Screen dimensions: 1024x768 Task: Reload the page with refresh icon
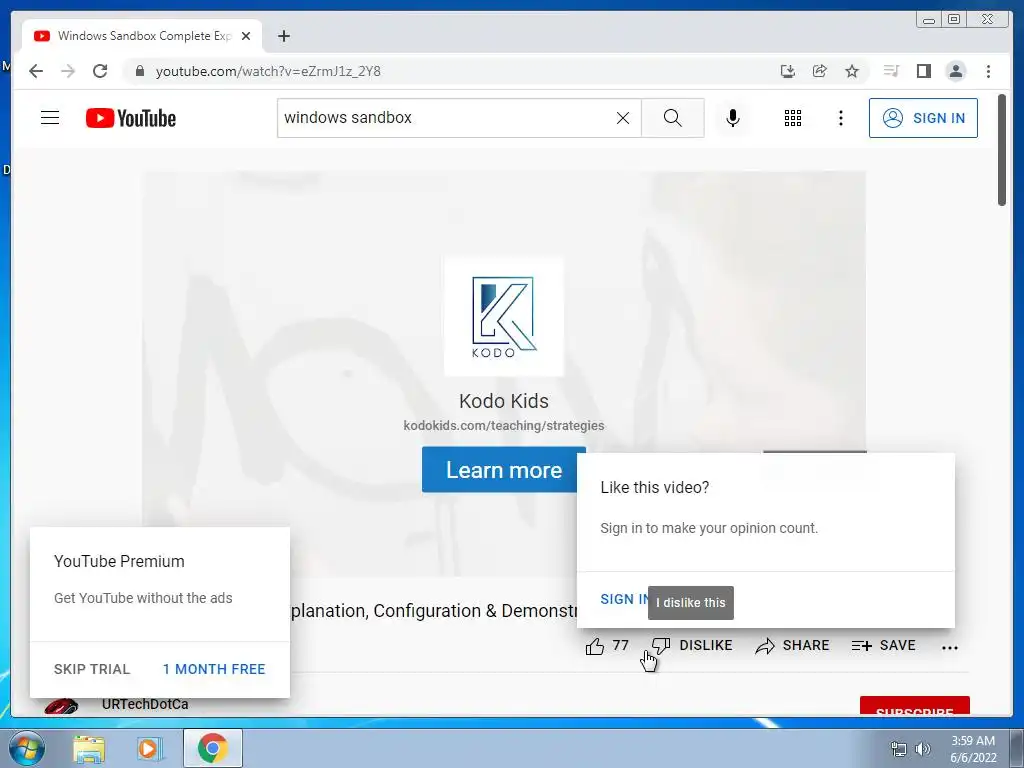click(x=100, y=71)
